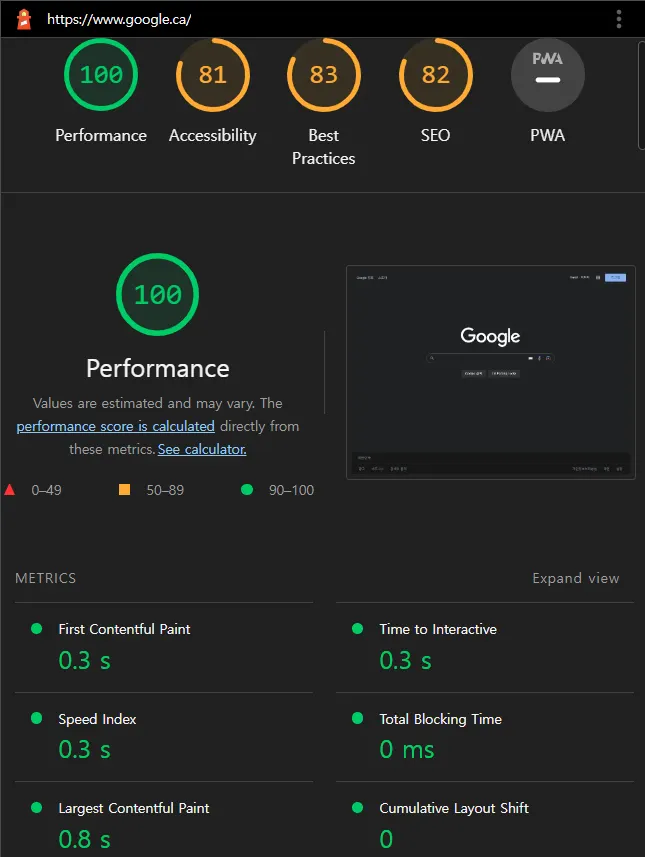Click the www.google.ca URL link
Screen dimensions: 645x857
119,19
